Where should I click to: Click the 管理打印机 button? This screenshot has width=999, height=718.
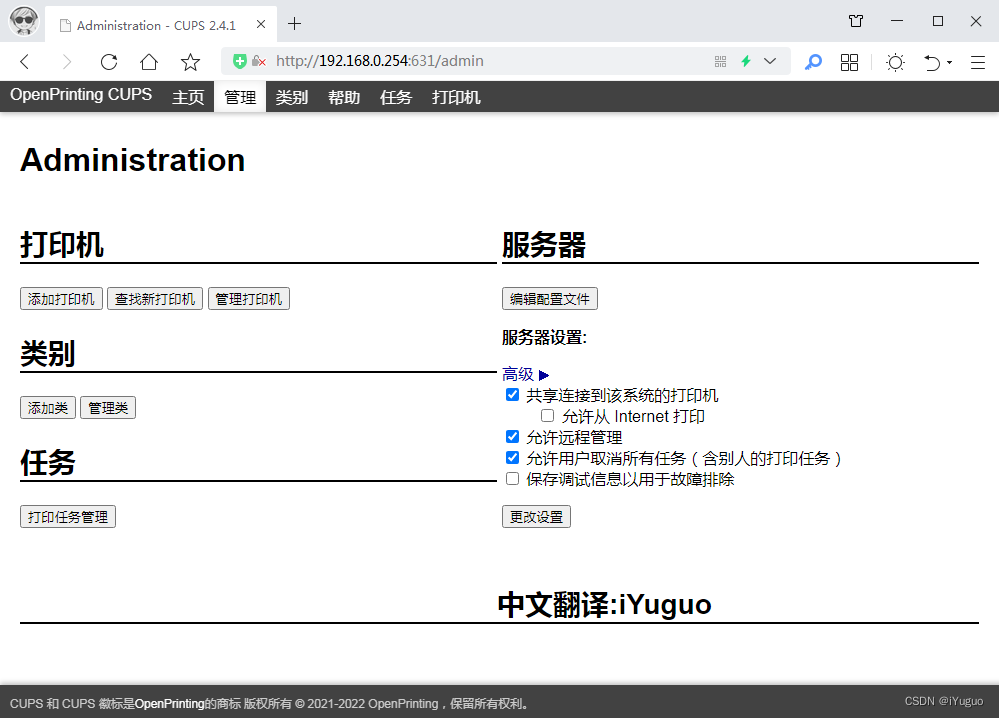(248, 299)
